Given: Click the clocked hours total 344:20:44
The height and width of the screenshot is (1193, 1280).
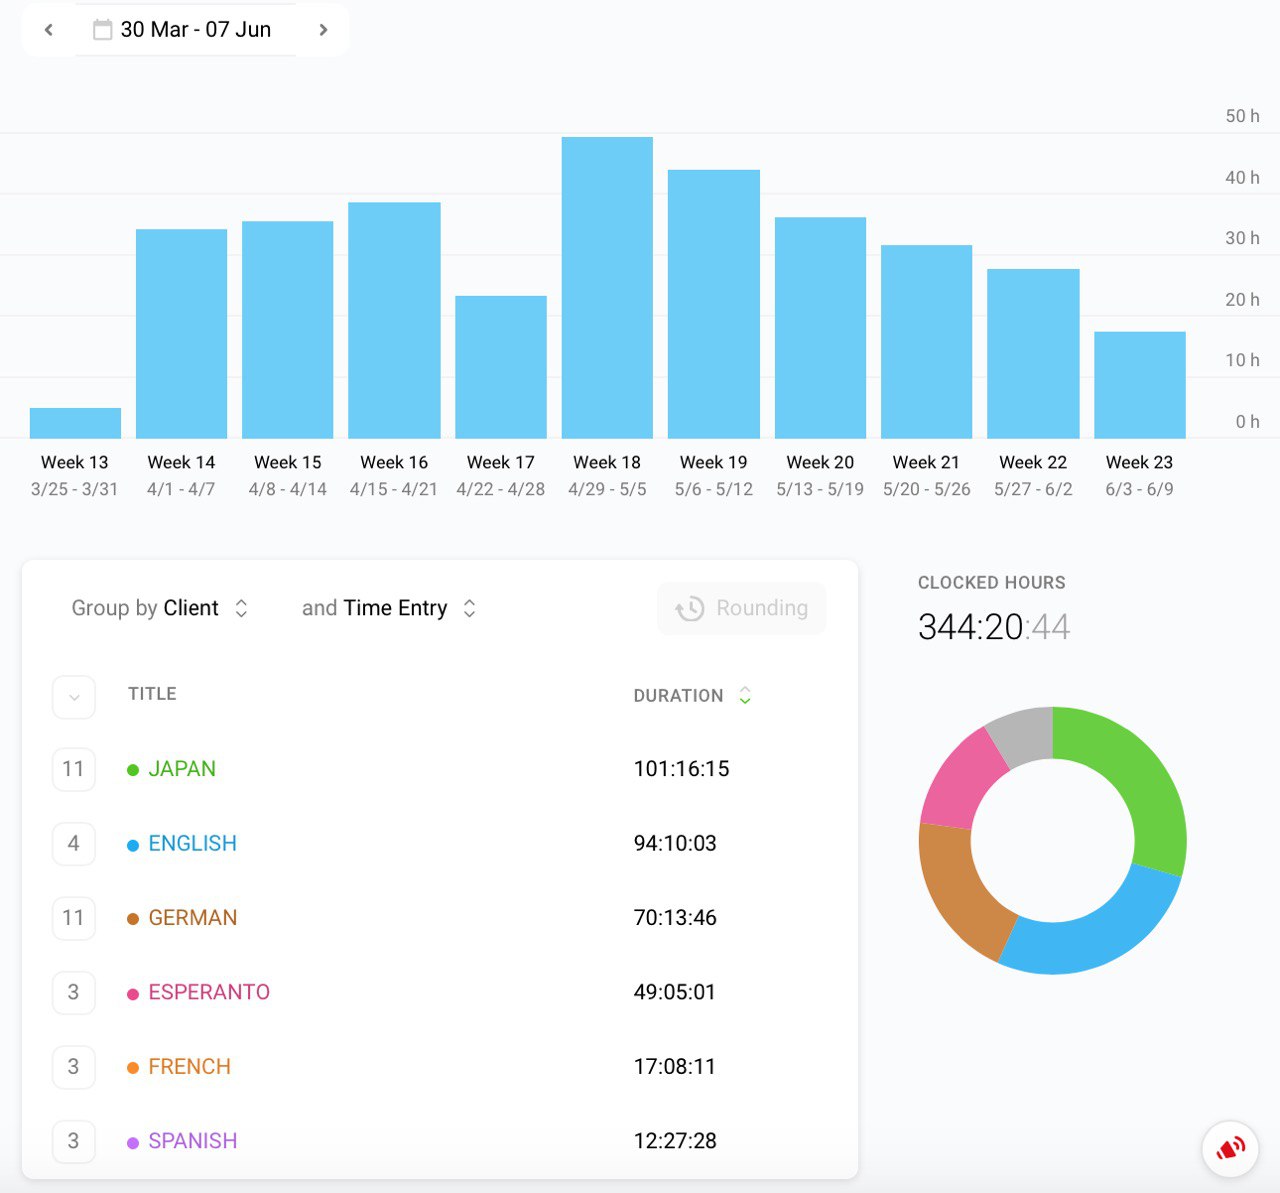Looking at the screenshot, I should pos(994,627).
